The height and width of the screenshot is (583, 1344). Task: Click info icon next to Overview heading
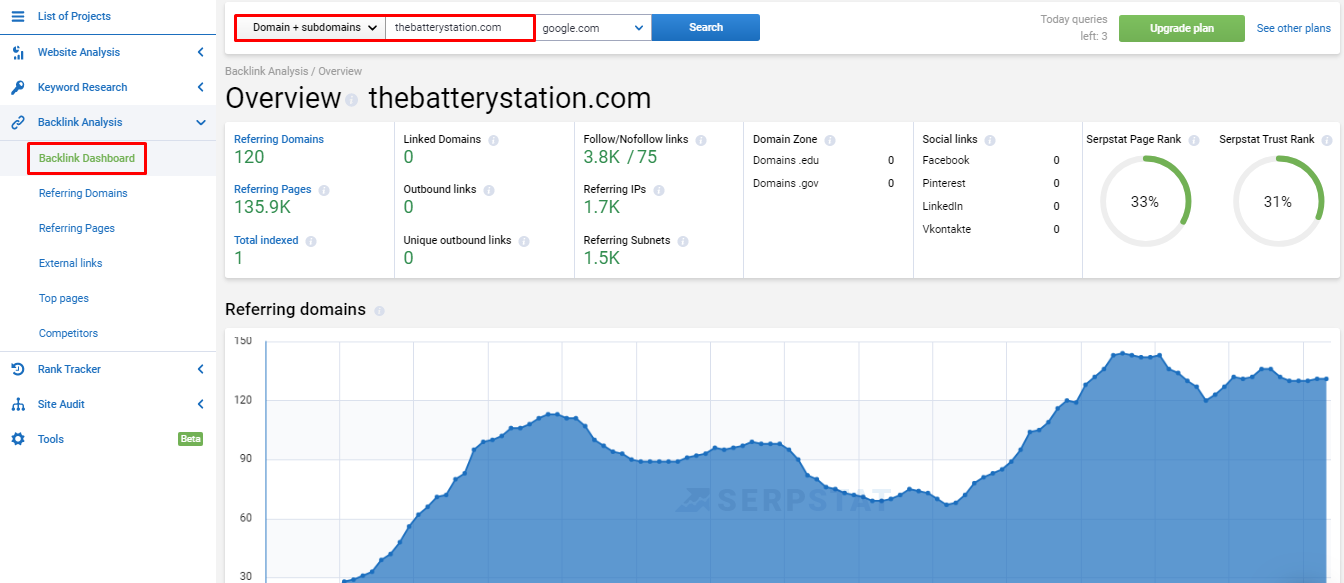[x=352, y=100]
